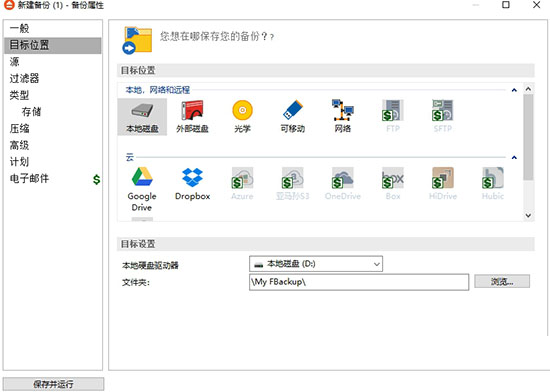550x392 pixels.
Task: Open the 本地硬盘驱动器 drive dropdown
Action: [x=316, y=264]
